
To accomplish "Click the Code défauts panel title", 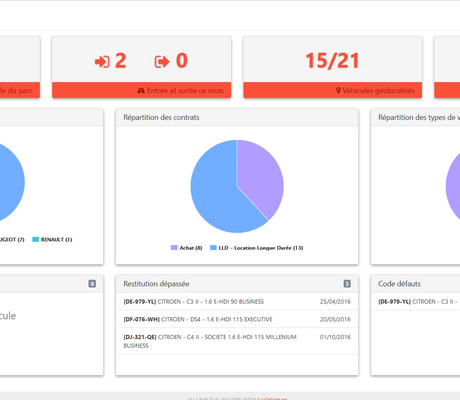I will 399,284.
